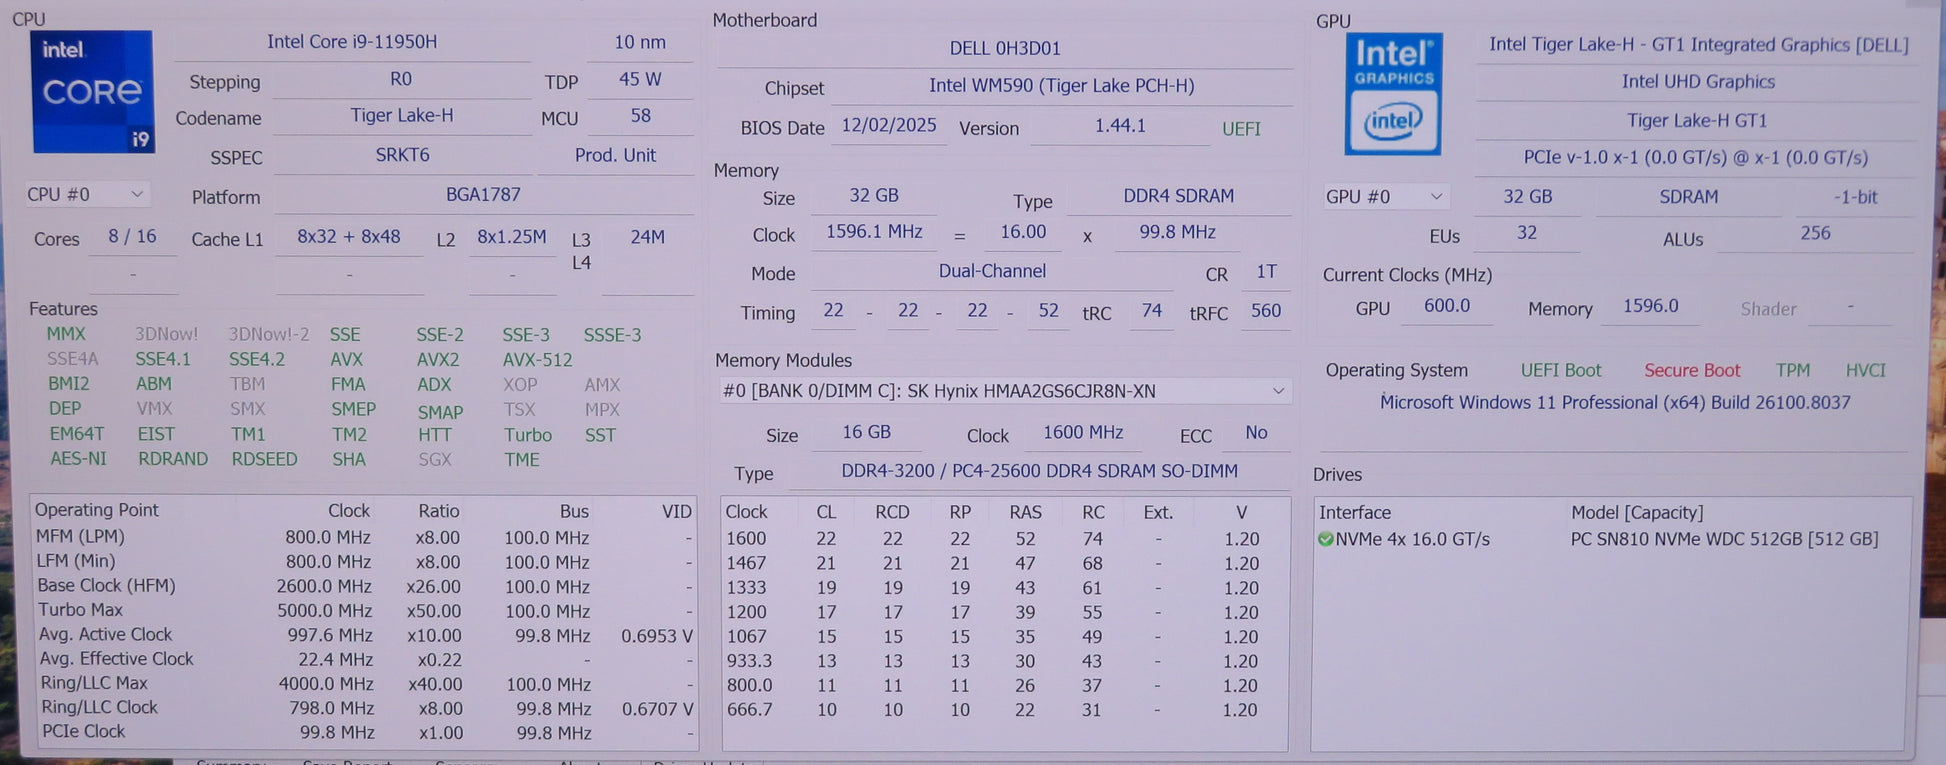Viewport: 1946px width, 765px height.
Task: Select the Intel WM590 chipset field
Action: (x=1060, y=86)
